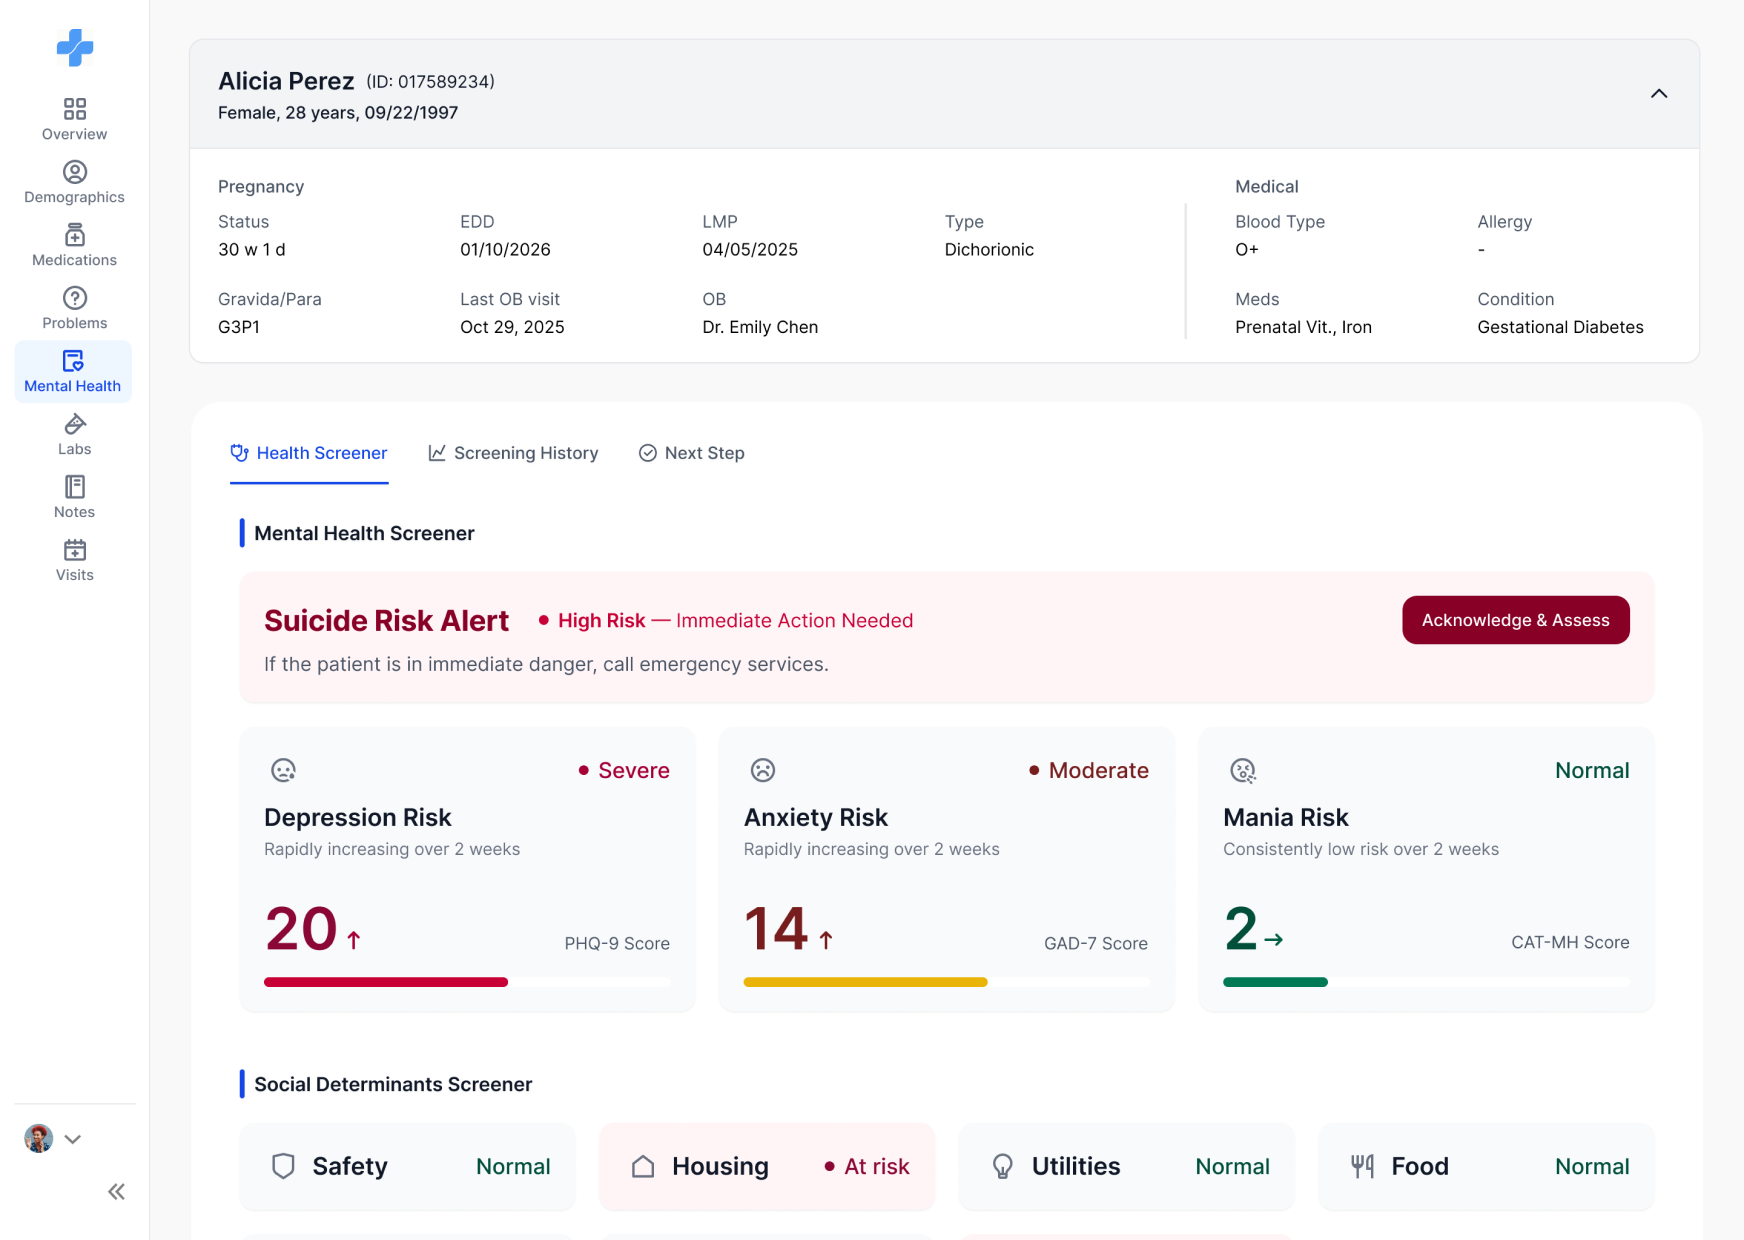Image resolution: width=1744 pixels, height=1240 pixels.
Task: Click the user avatar photo
Action: point(39,1138)
